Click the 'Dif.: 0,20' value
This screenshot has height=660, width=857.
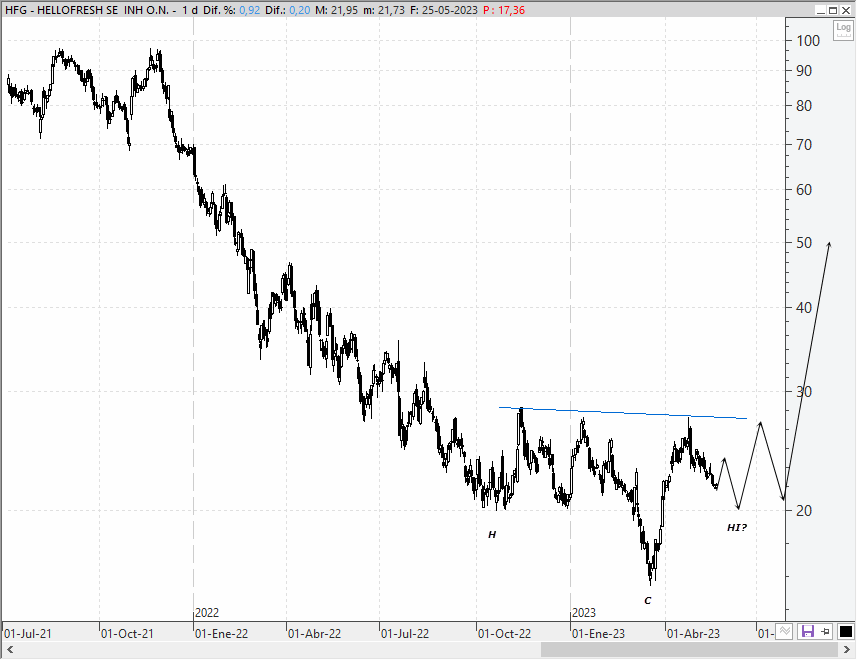287,10
